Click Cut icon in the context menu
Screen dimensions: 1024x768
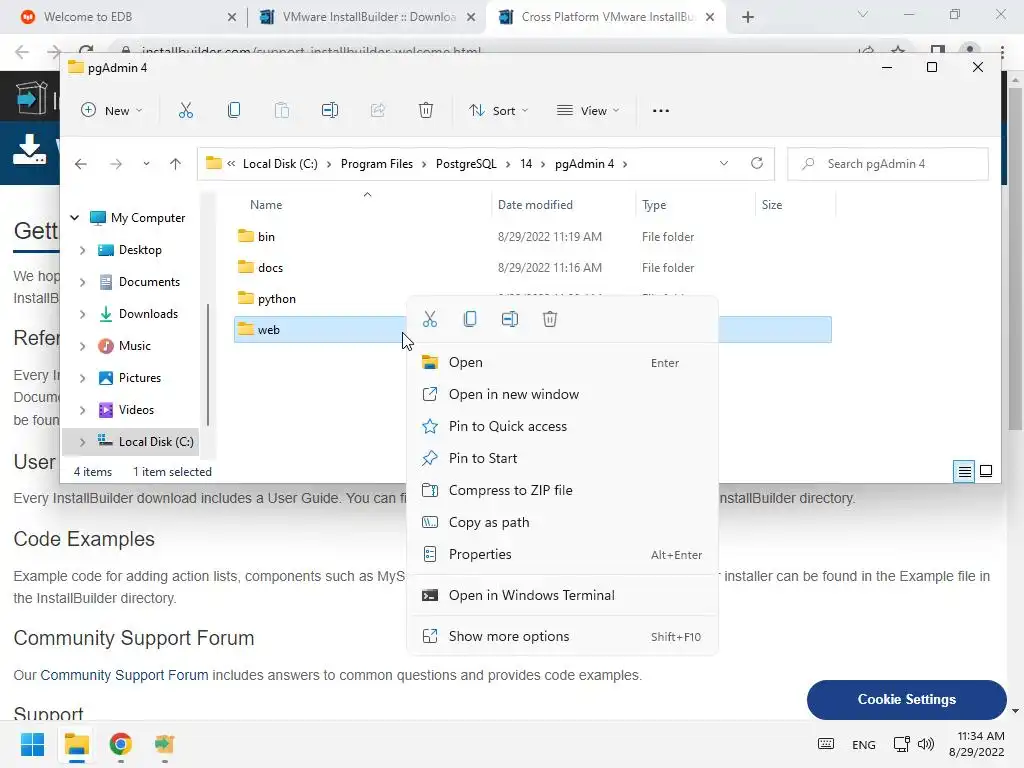430,319
